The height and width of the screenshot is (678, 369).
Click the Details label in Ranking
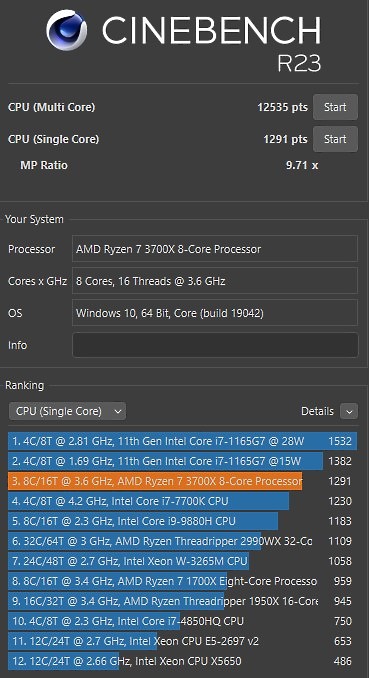pos(317,411)
